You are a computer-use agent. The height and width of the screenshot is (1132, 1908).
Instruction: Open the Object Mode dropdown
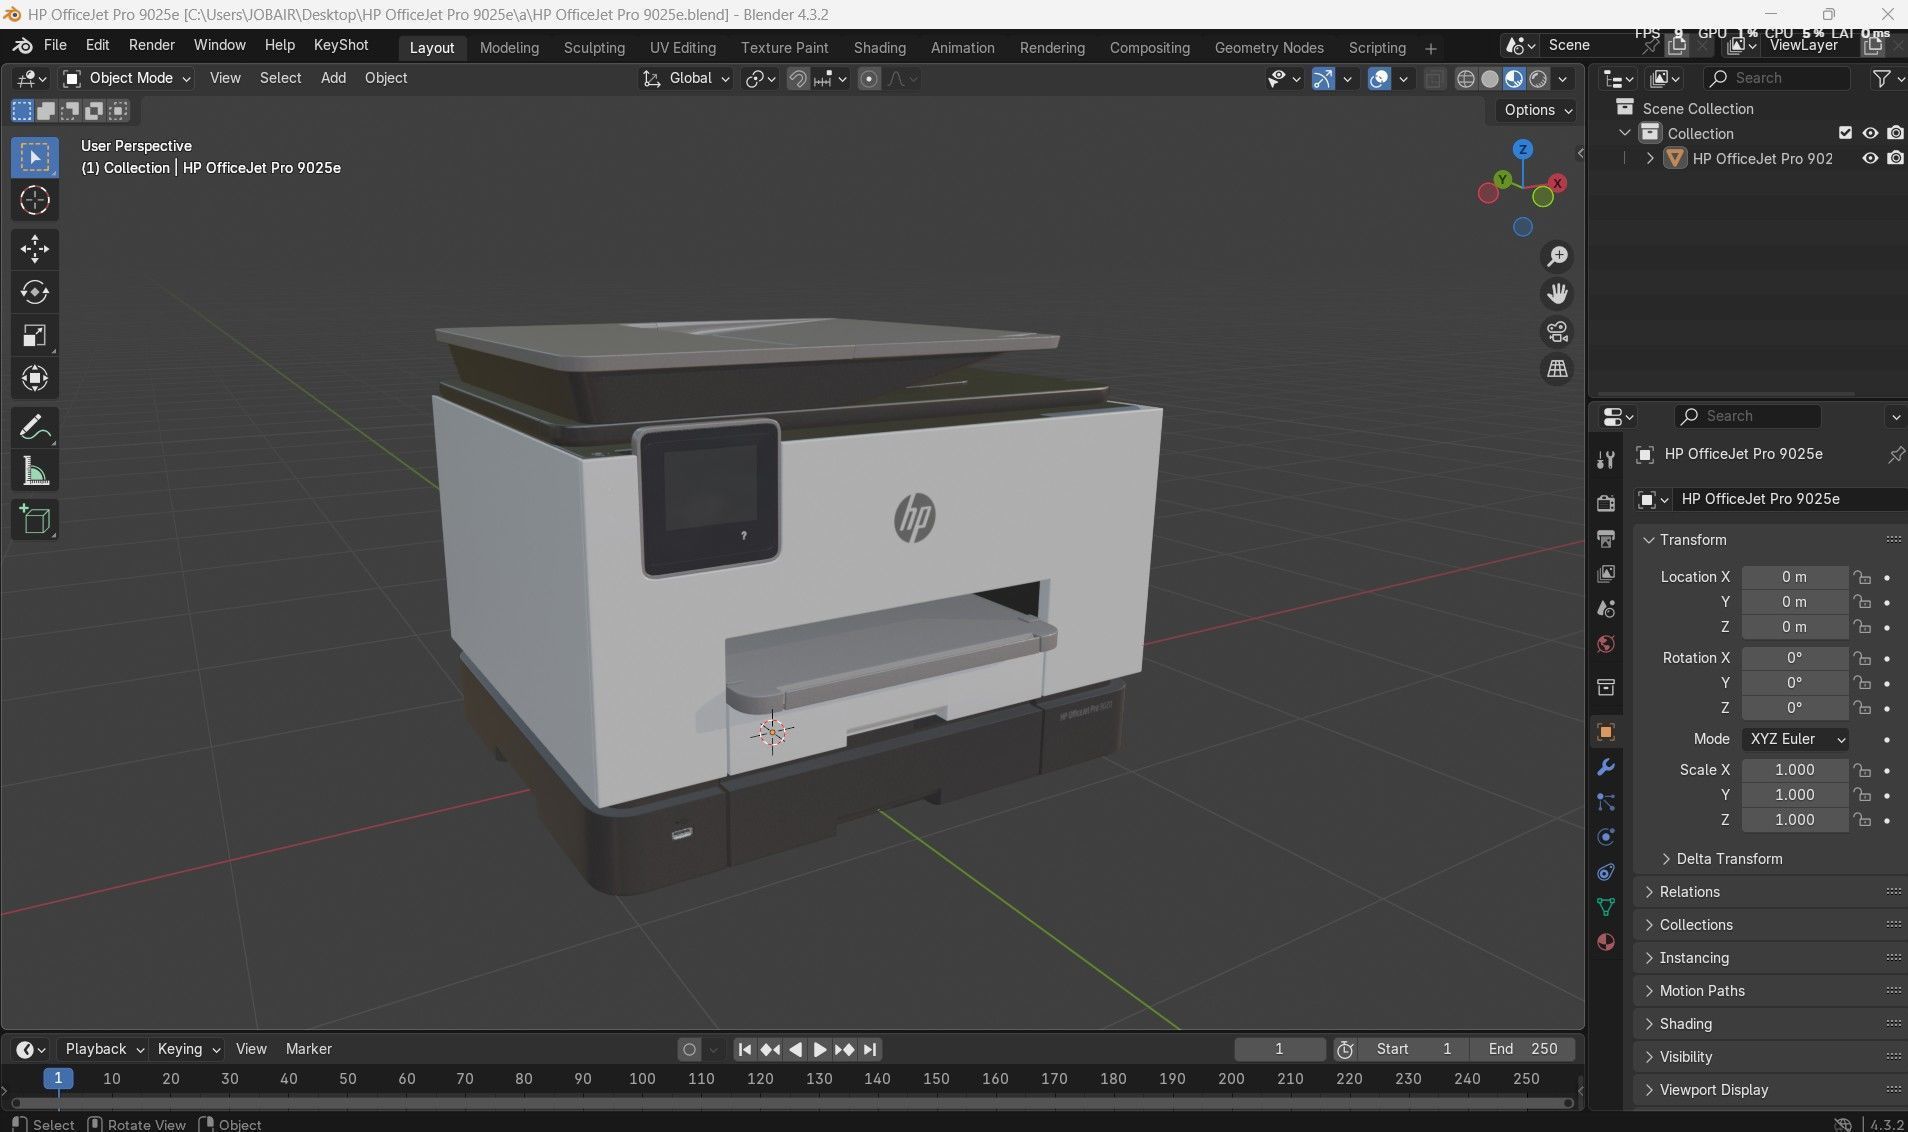tap(126, 78)
